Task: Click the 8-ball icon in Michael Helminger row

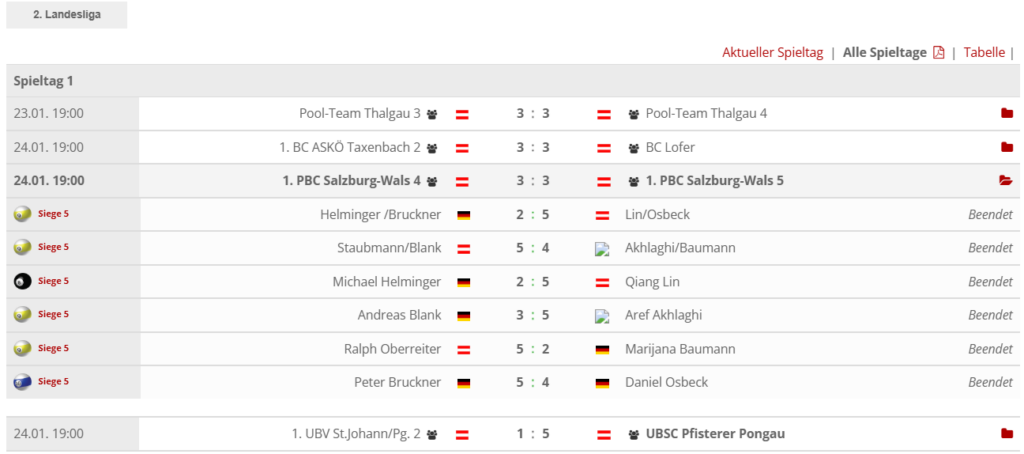Action: click(x=23, y=282)
